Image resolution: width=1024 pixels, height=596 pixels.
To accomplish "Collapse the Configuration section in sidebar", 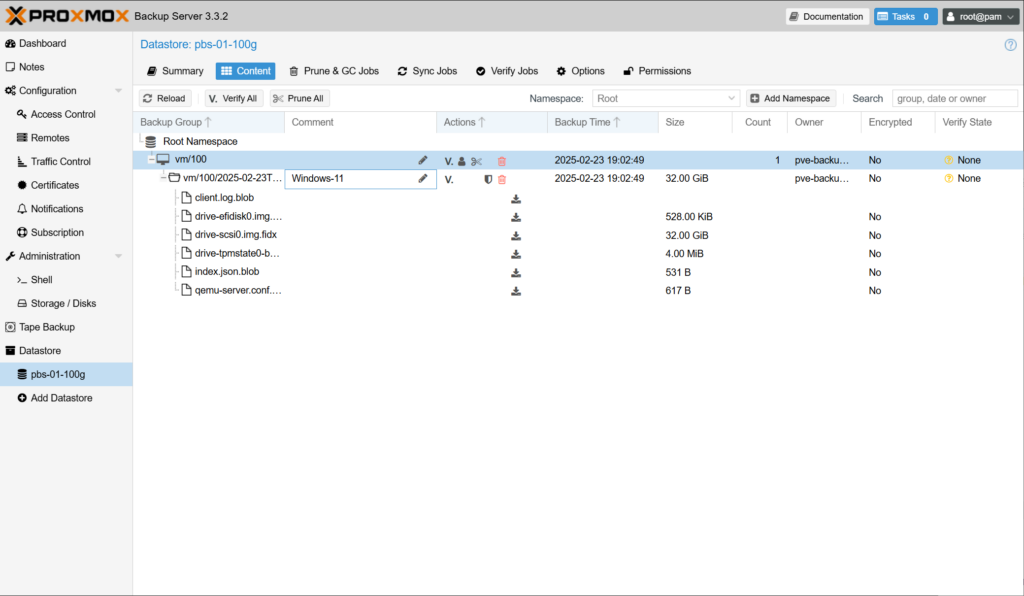I will tap(118, 91).
